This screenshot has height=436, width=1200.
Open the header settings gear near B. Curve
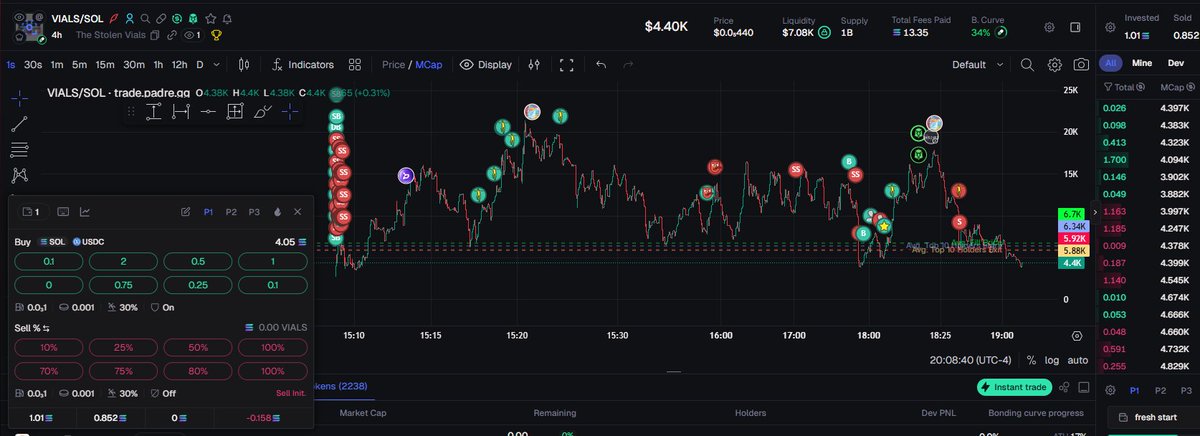(1049, 27)
